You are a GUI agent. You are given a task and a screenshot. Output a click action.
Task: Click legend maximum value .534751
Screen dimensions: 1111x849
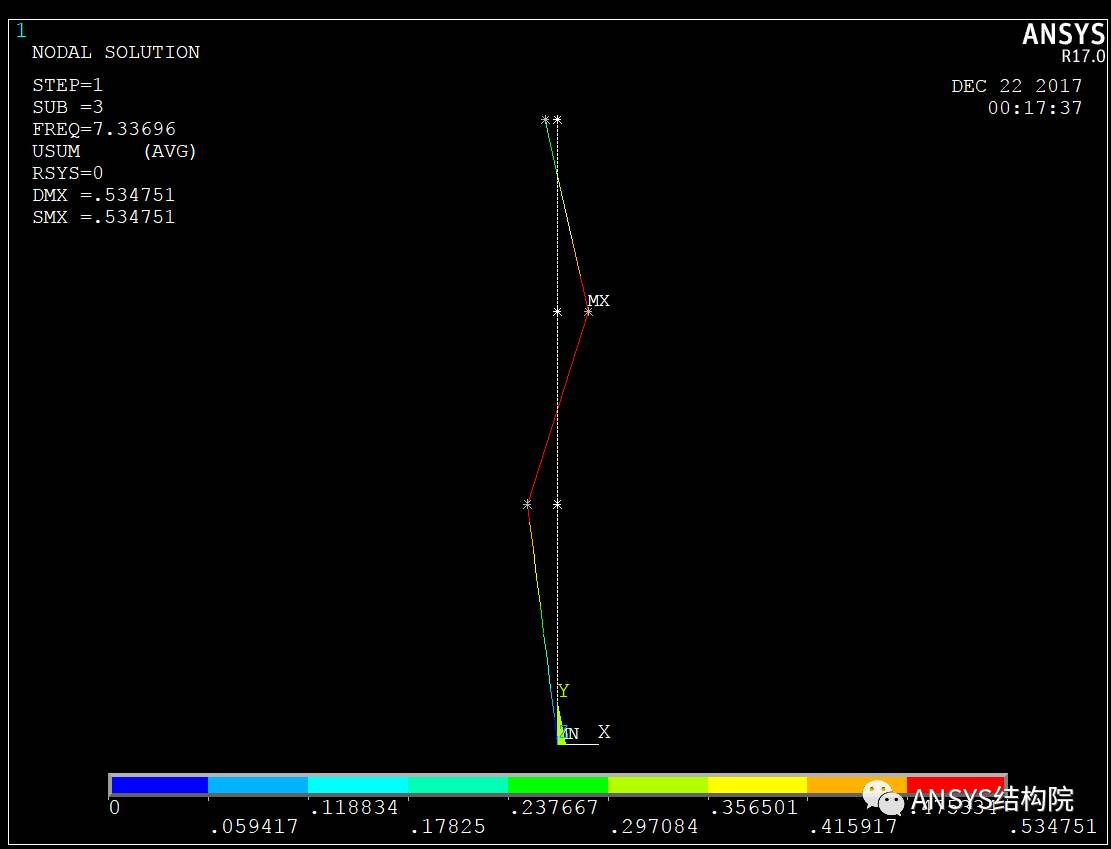[1053, 826]
